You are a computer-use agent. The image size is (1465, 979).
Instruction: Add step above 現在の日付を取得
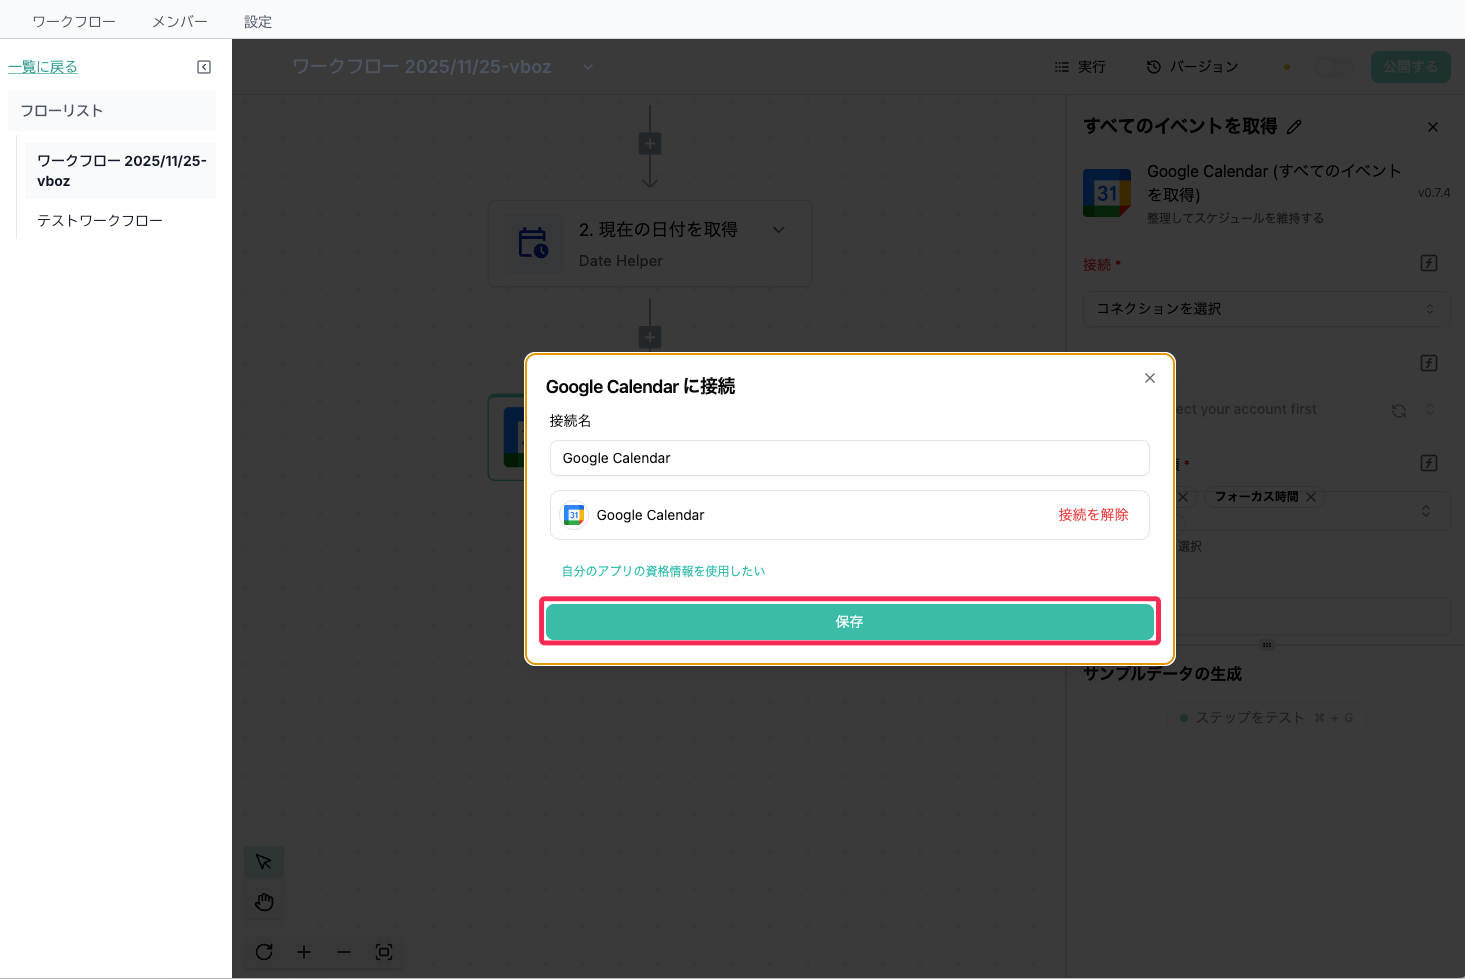coord(650,144)
